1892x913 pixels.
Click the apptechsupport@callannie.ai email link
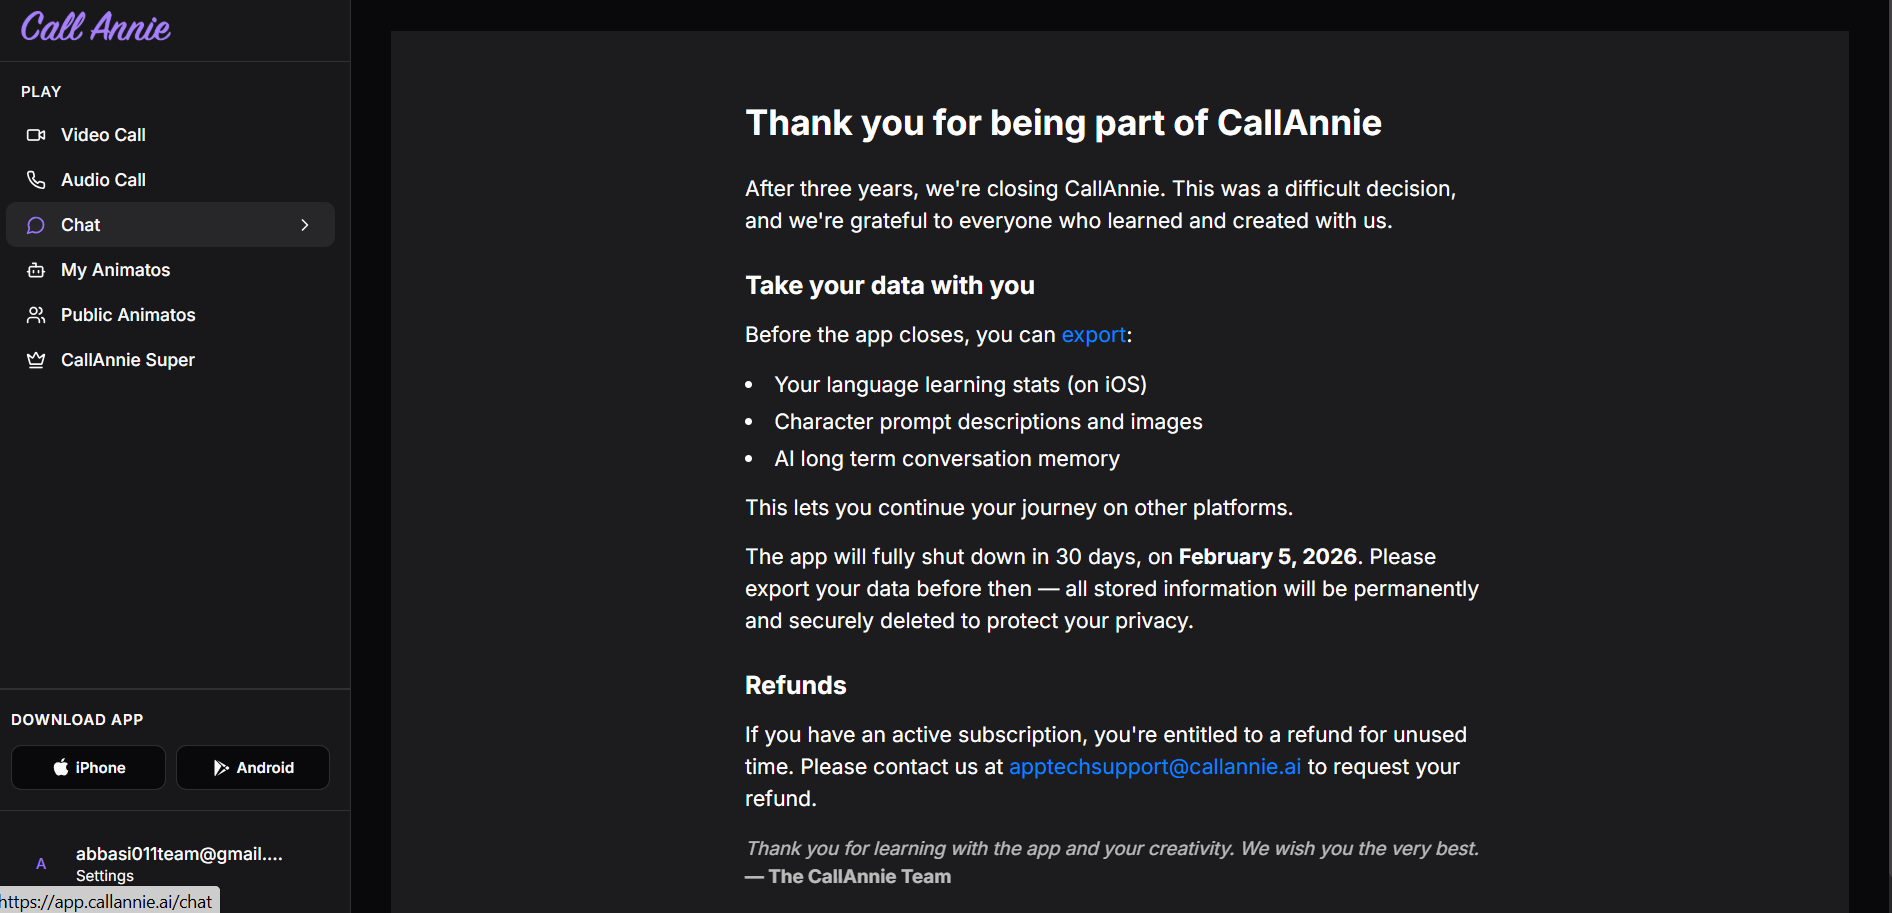1155,767
